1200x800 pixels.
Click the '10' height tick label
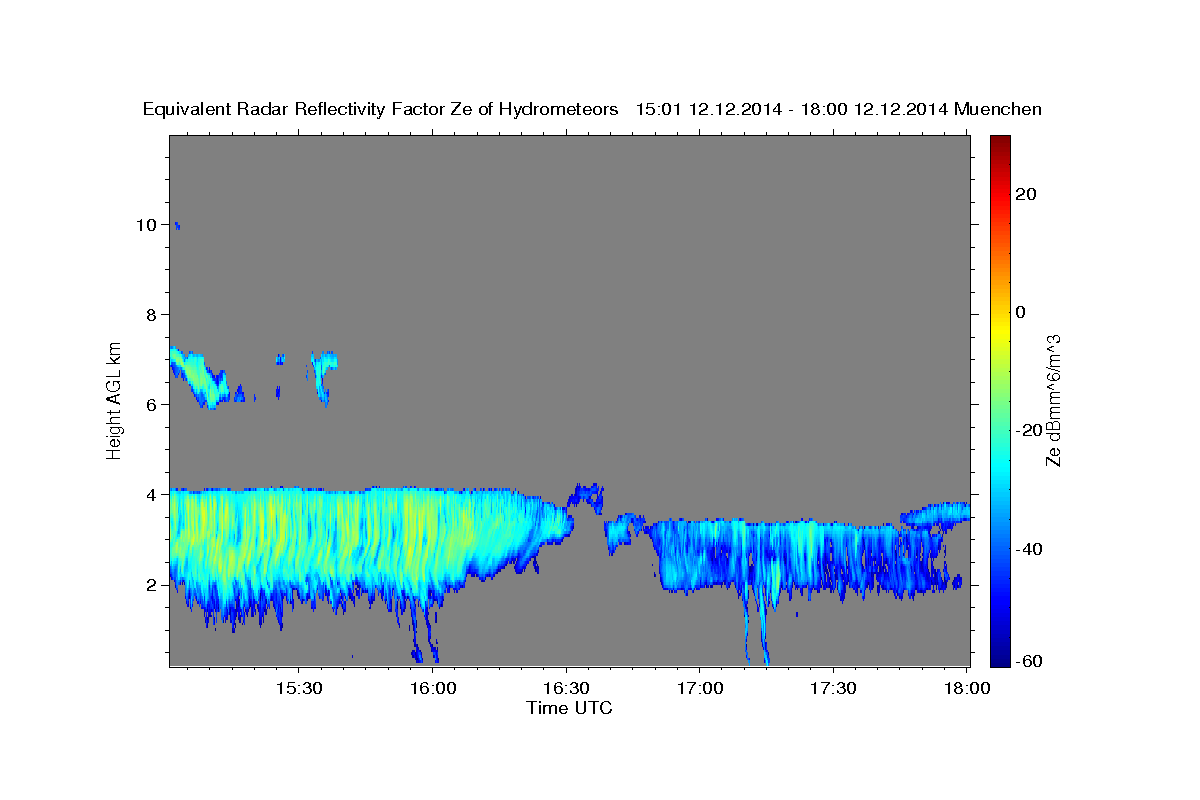pos(147,225)
